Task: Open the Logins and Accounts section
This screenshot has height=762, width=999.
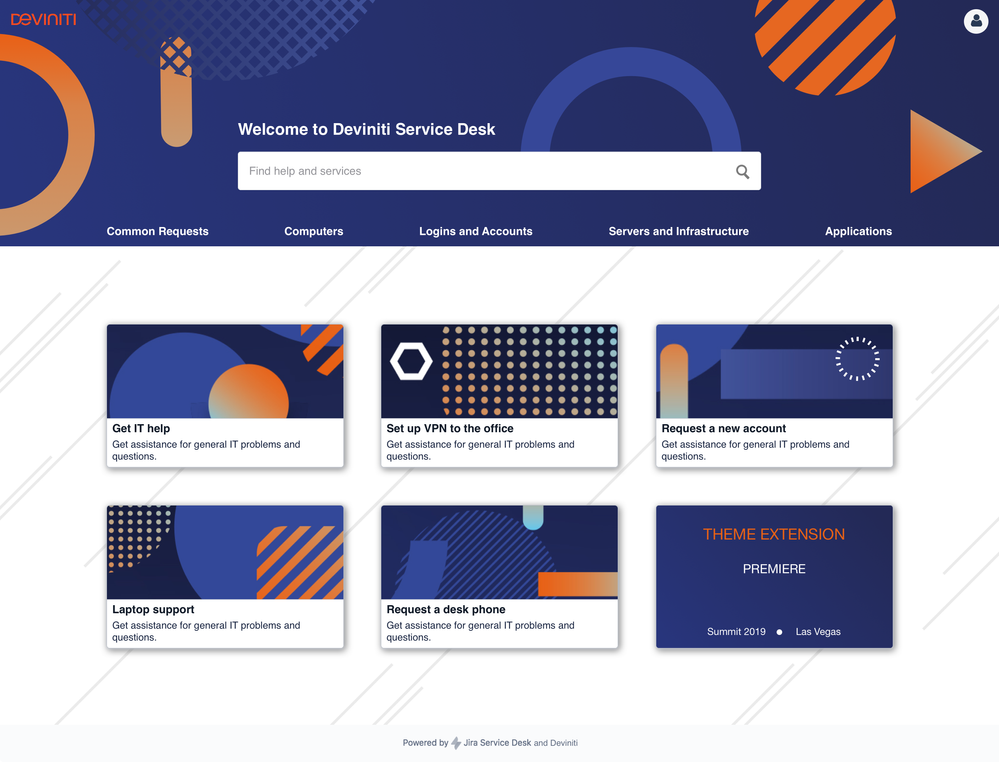Action: [x=475, y=231]
